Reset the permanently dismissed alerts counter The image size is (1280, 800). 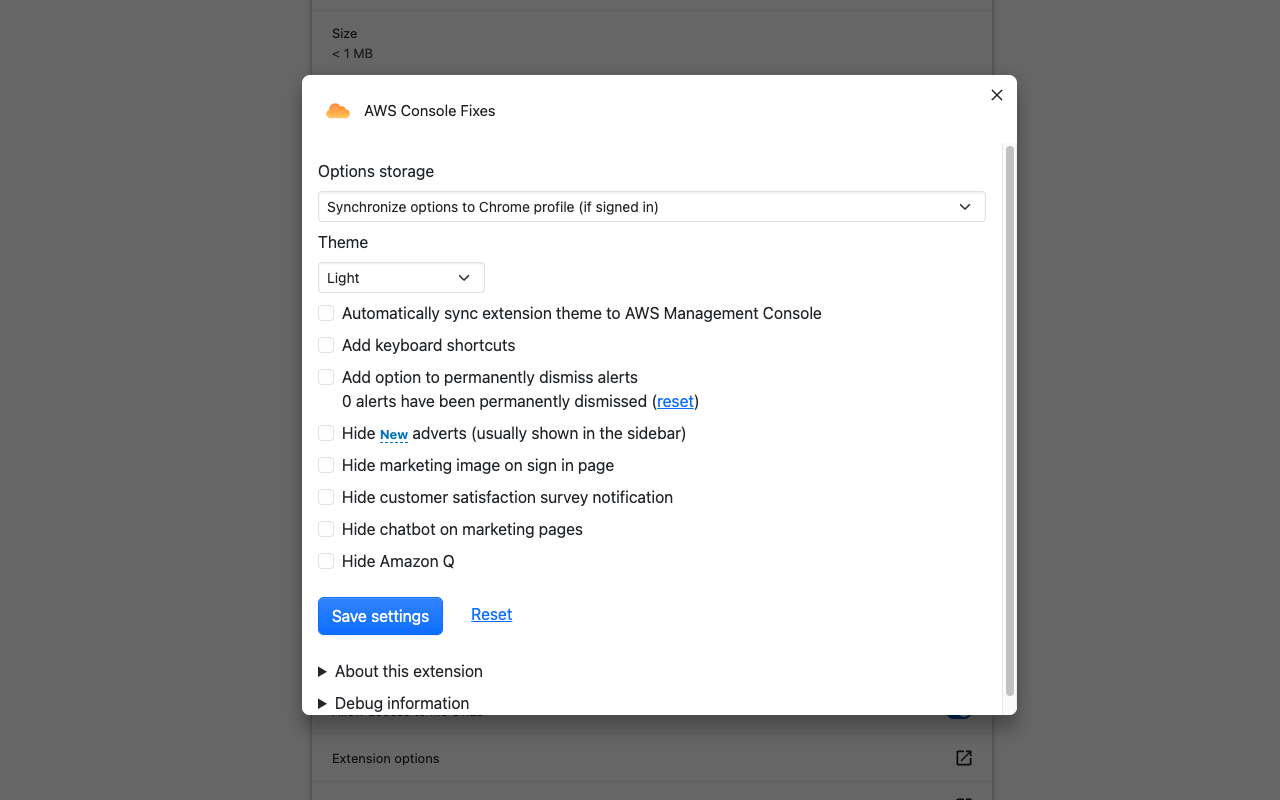click(674, 401)
